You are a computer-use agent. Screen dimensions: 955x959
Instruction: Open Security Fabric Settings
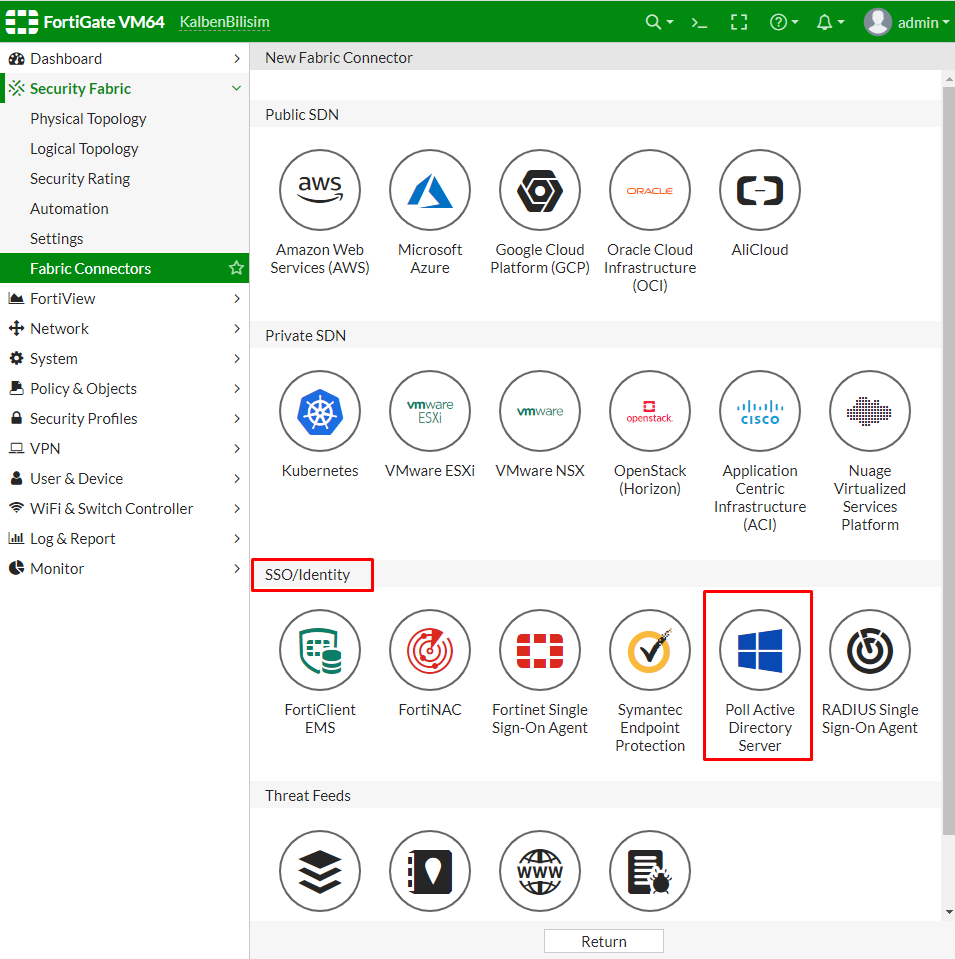[x=124, y=239]
